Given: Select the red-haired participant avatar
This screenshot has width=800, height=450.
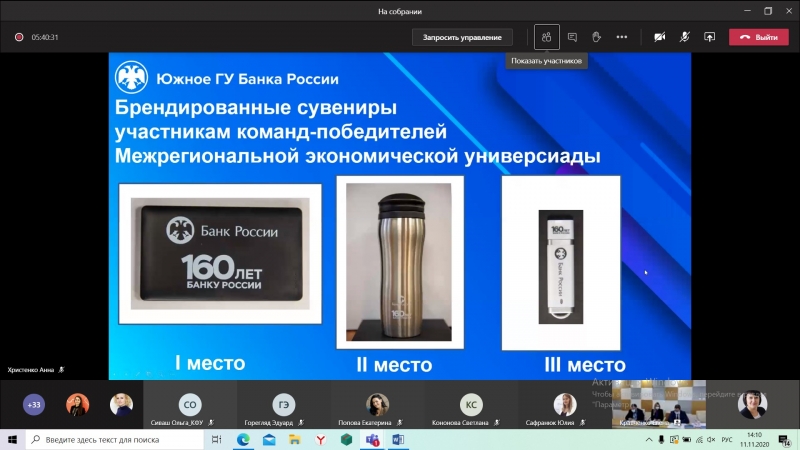Looking at the screenshot, I should [78, 405].
